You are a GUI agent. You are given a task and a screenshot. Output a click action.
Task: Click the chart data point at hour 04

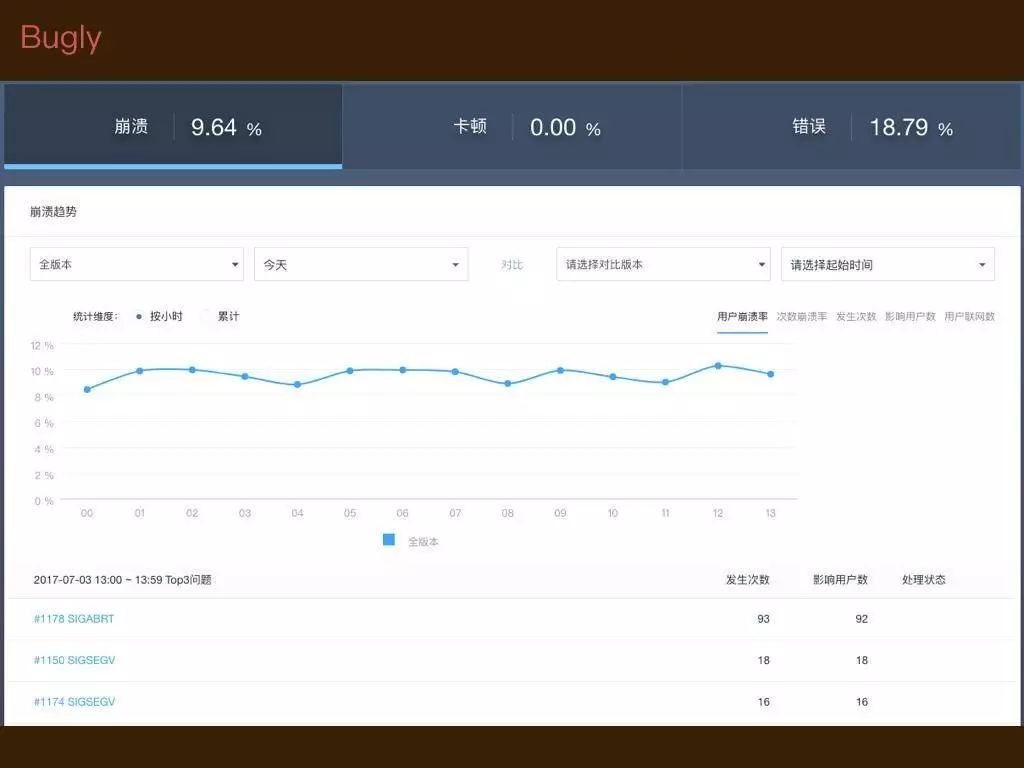click(298, 385)
